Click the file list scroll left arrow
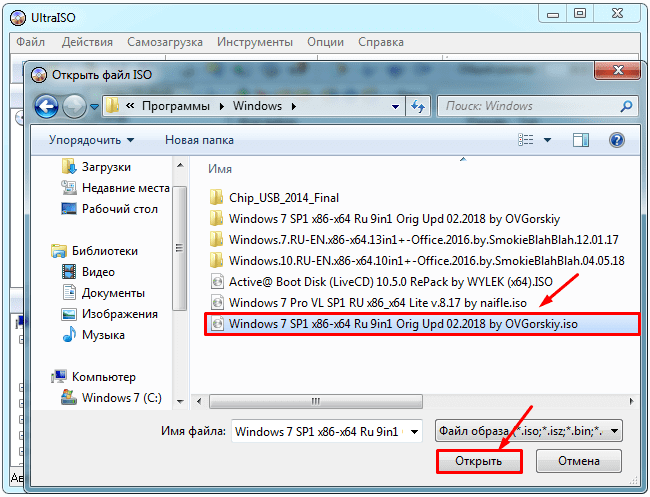Screen dimensions: 650x497 pyautogui.click(x=199, y=401)
